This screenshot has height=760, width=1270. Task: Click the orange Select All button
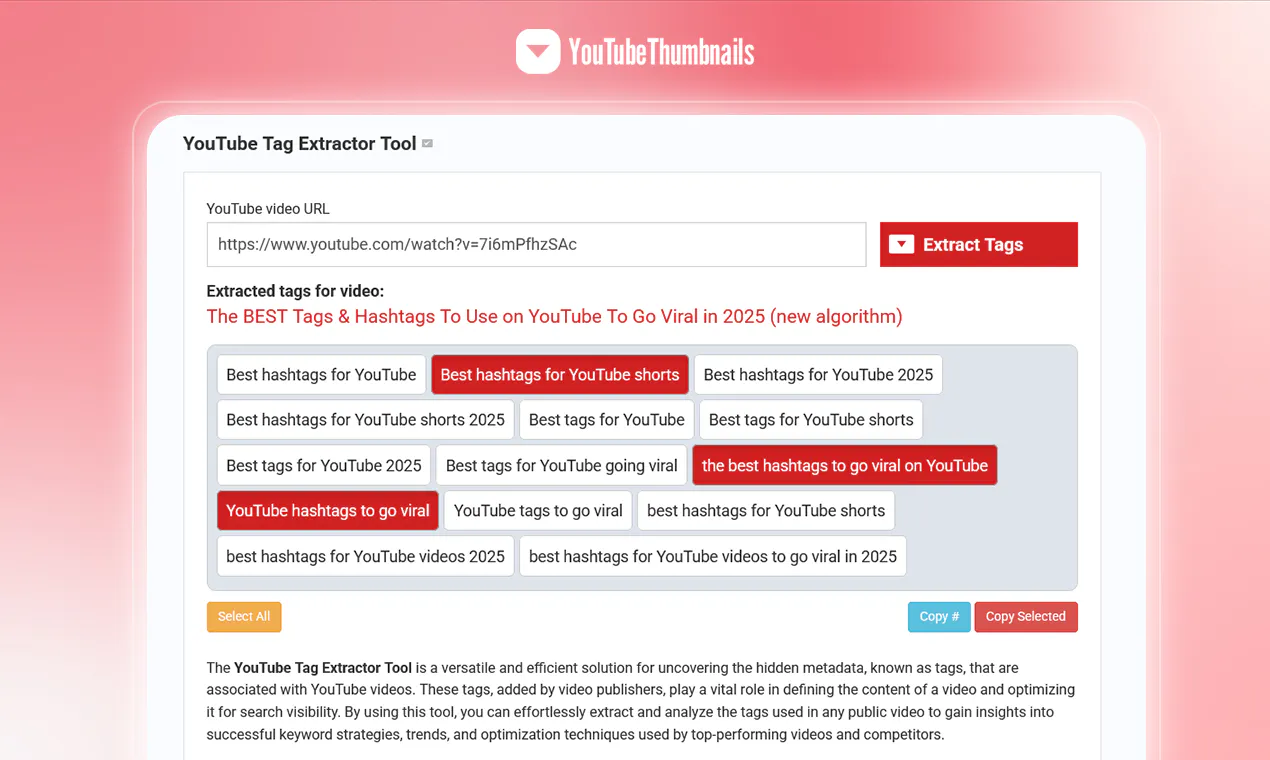pyautogui.click(x=244, y=617)
